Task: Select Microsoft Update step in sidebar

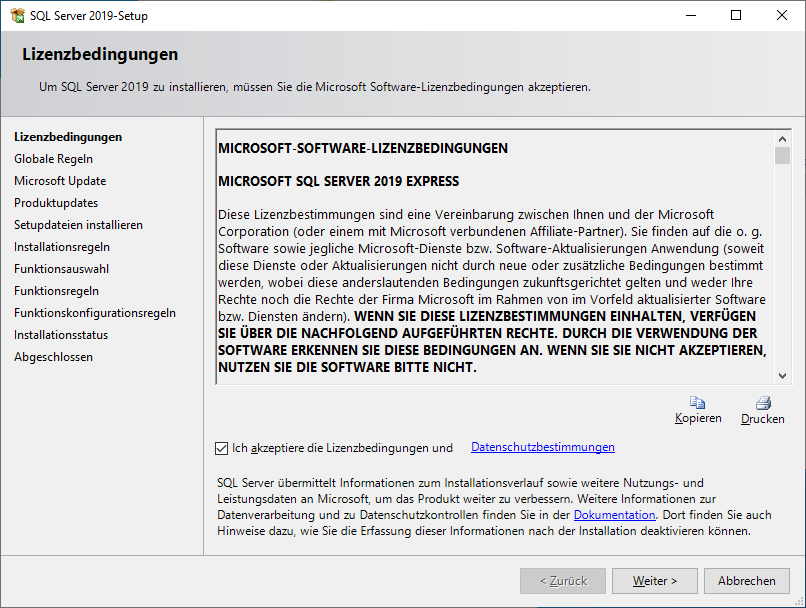Action: click(x=60, y=181)
